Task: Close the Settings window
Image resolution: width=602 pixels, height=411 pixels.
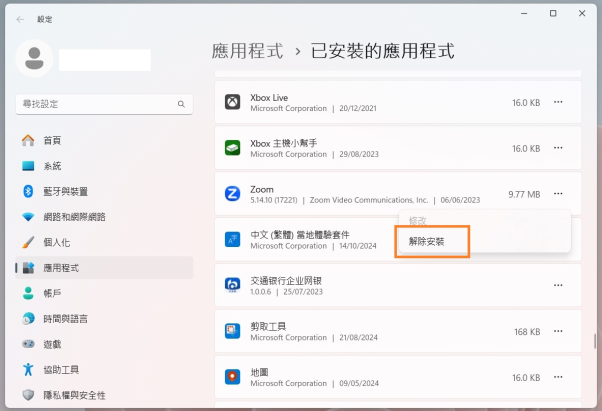Action: click(x=582, y=13)
